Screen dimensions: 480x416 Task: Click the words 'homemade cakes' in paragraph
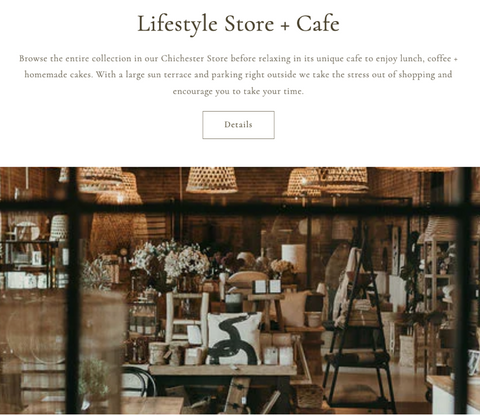[x=58, y=75]
